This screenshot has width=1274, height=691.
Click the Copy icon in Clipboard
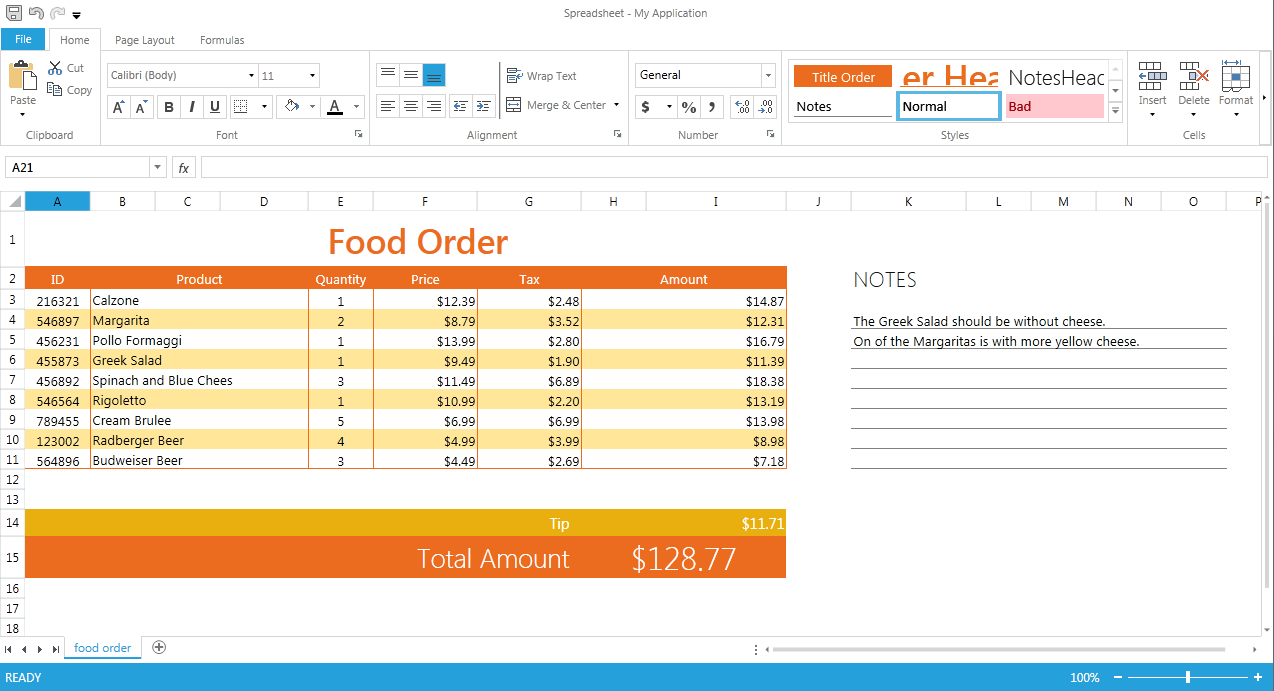55,90
